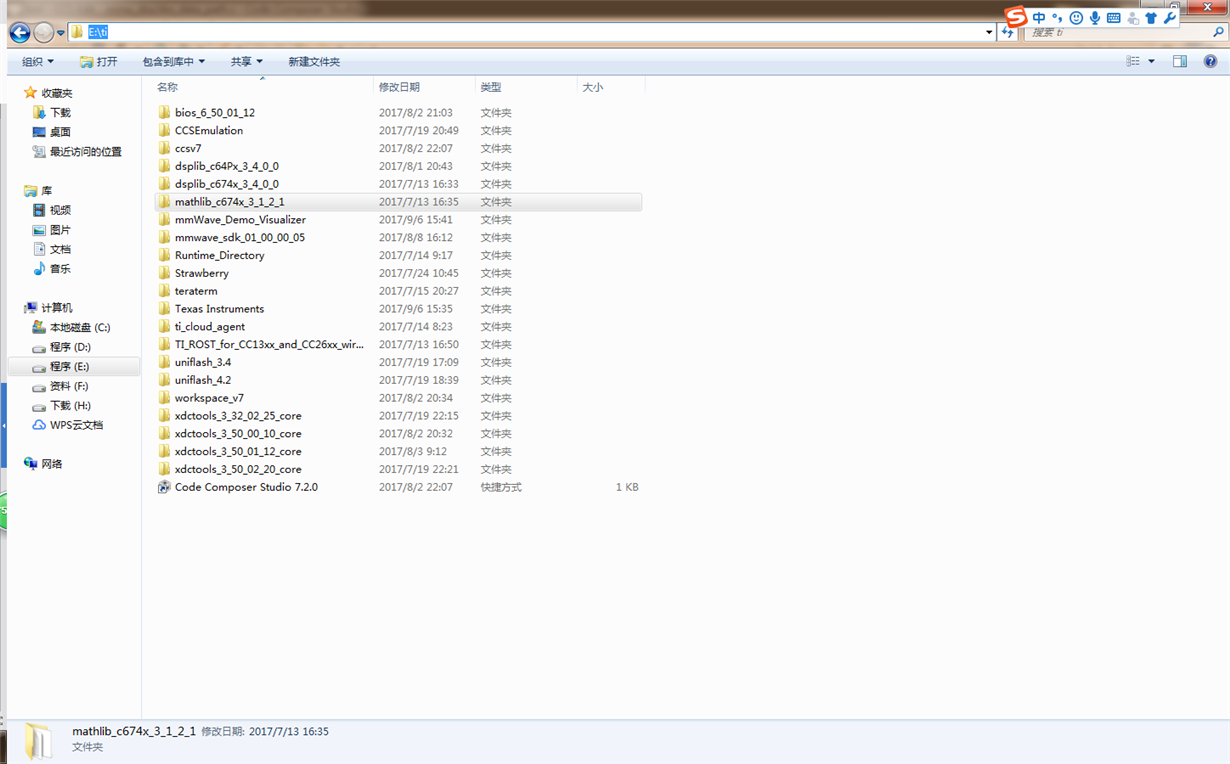Screen dimensions: 1230x764
Task: Select the Code Composer Studio 7.2.0 shortcut icon
Action: coord(165,487)
